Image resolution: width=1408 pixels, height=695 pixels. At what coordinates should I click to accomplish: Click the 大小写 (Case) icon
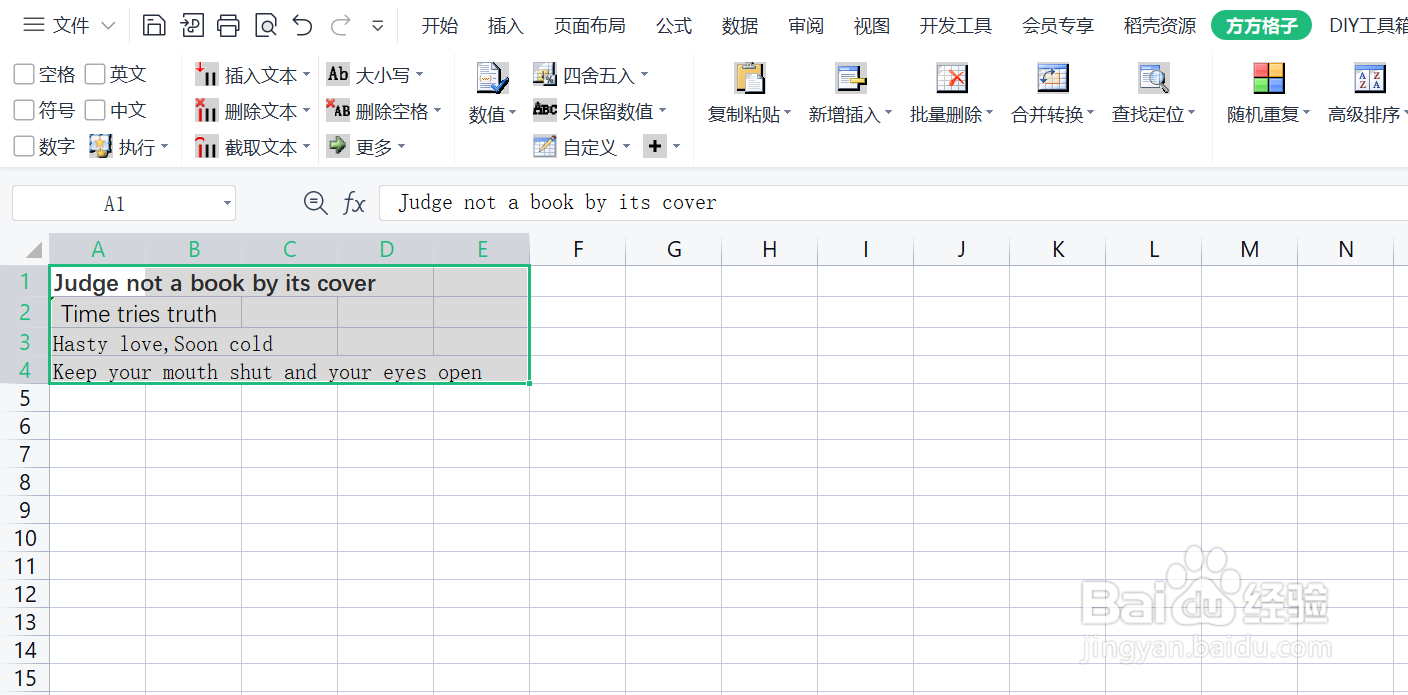338,74
